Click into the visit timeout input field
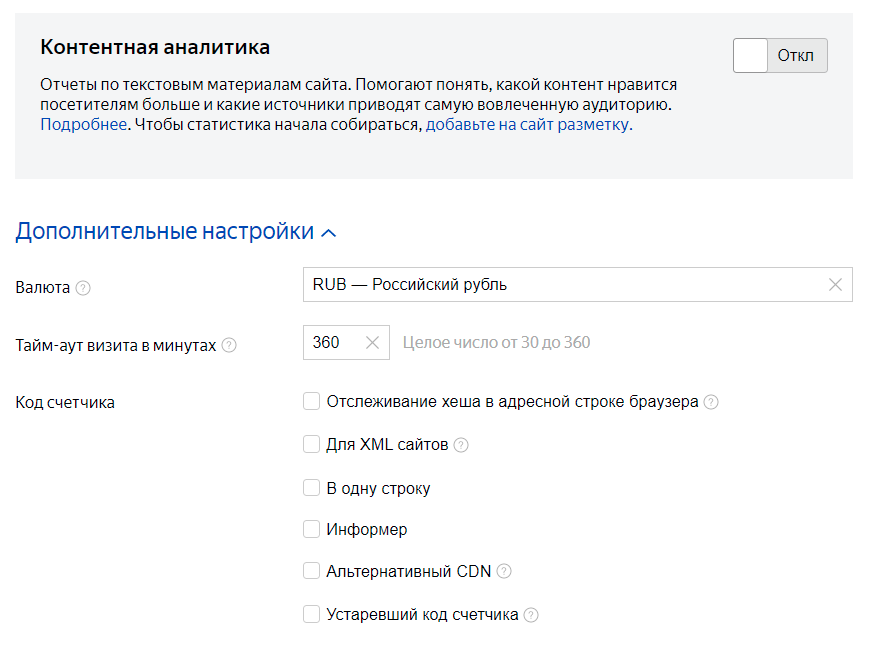The width and height of the screenshot is (872, 663). pos(330,343)
